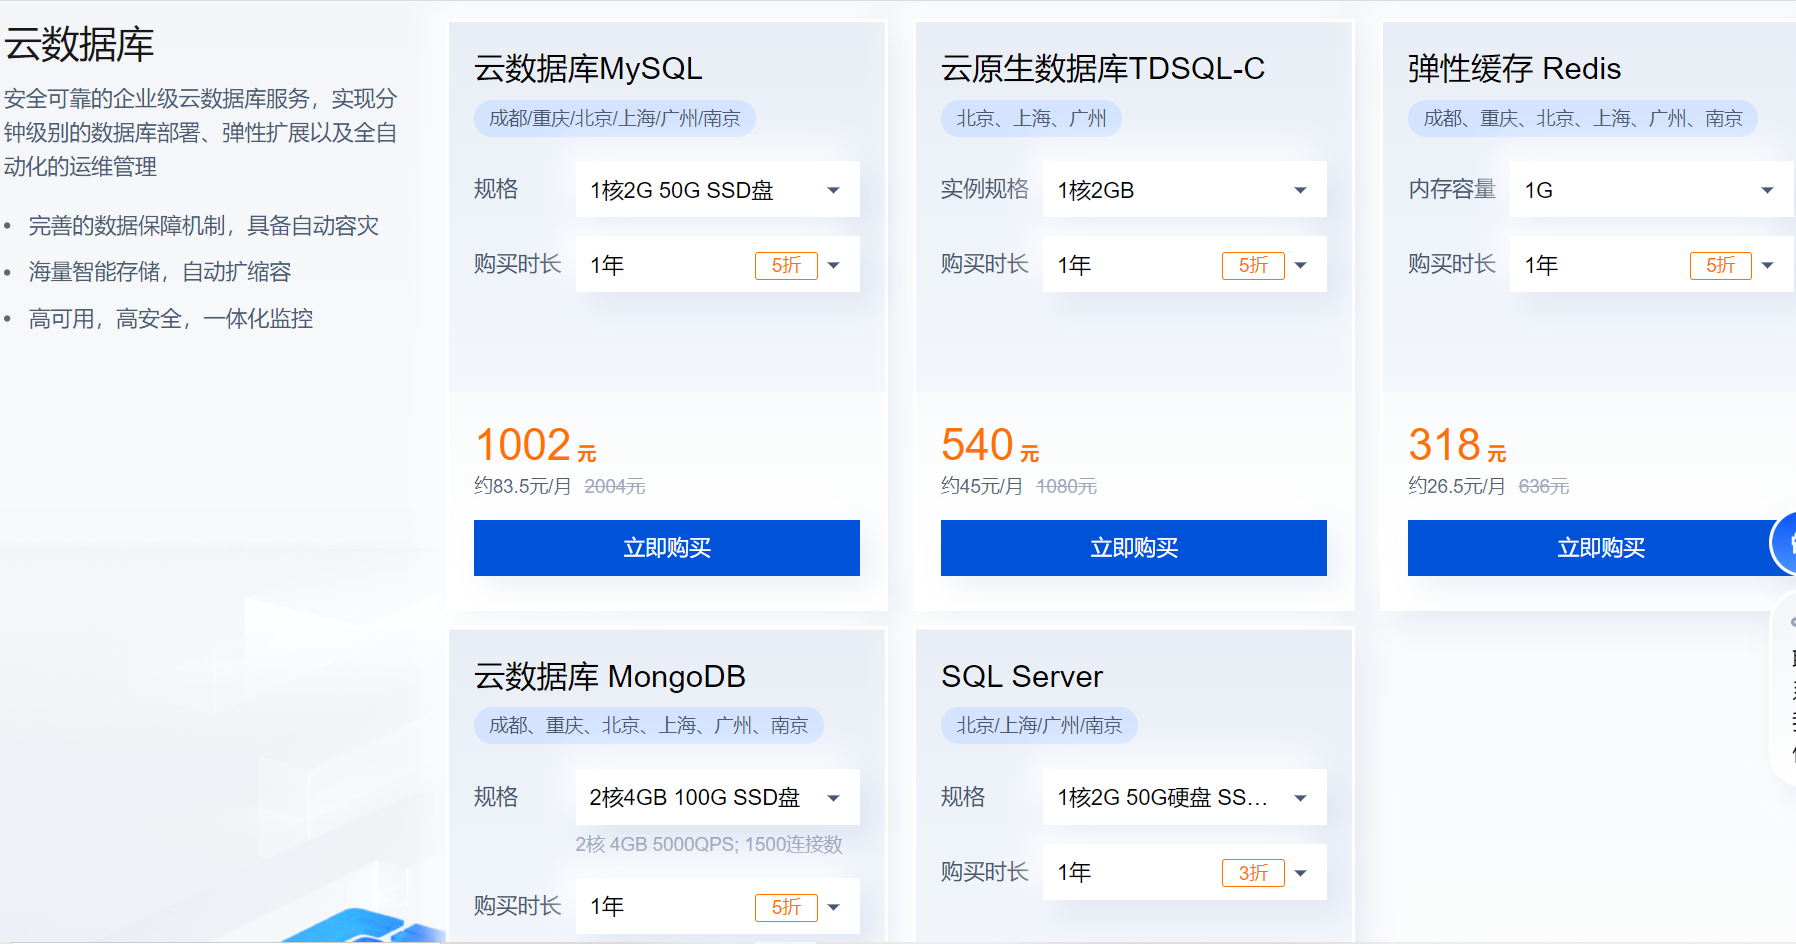Click the 2核 4GB 5000QPS; 1500连接数 note
This screenshot has width=1796, height=944.
[709, 844]
